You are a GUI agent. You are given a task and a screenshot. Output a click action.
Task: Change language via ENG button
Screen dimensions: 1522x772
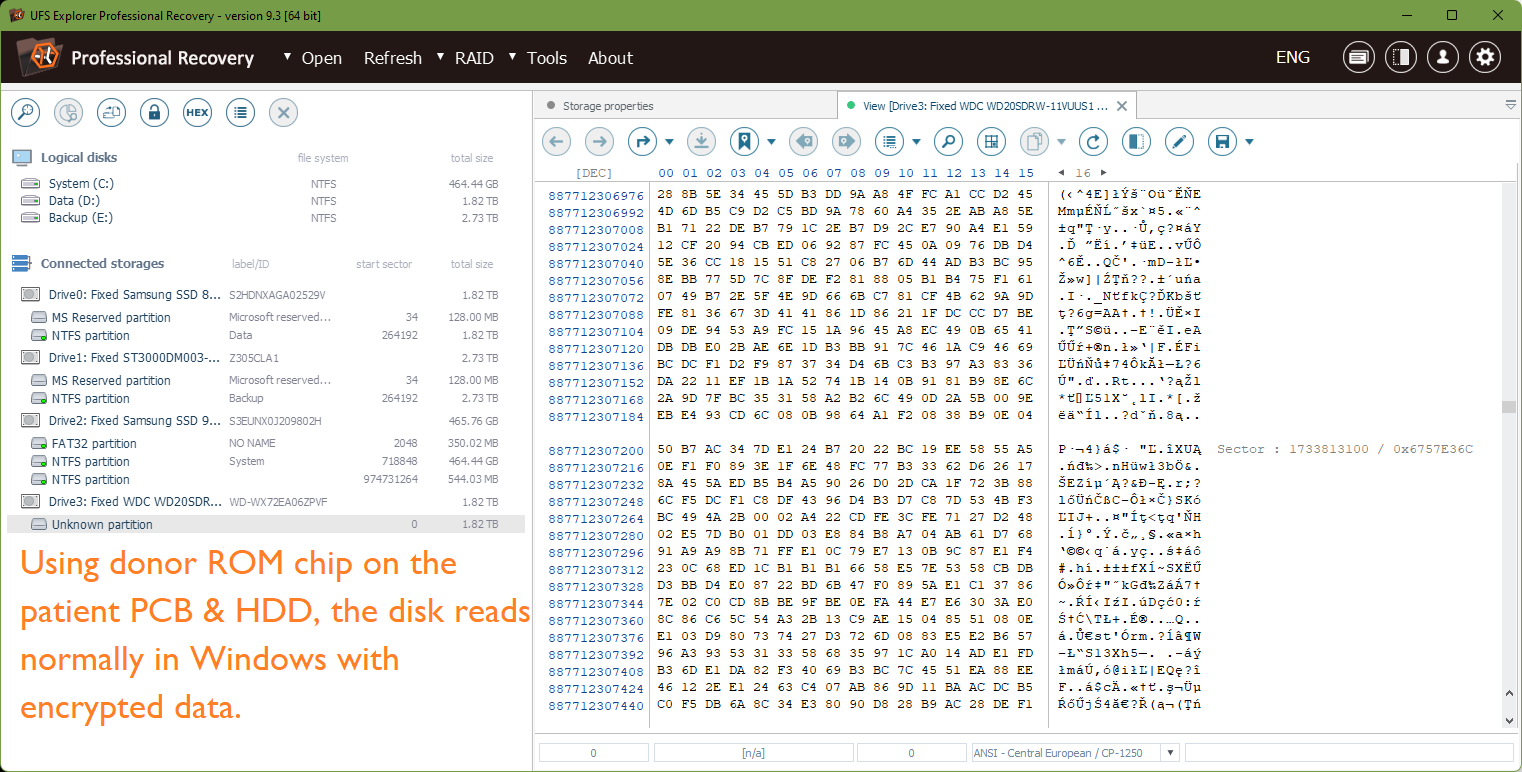point(1293,57)
